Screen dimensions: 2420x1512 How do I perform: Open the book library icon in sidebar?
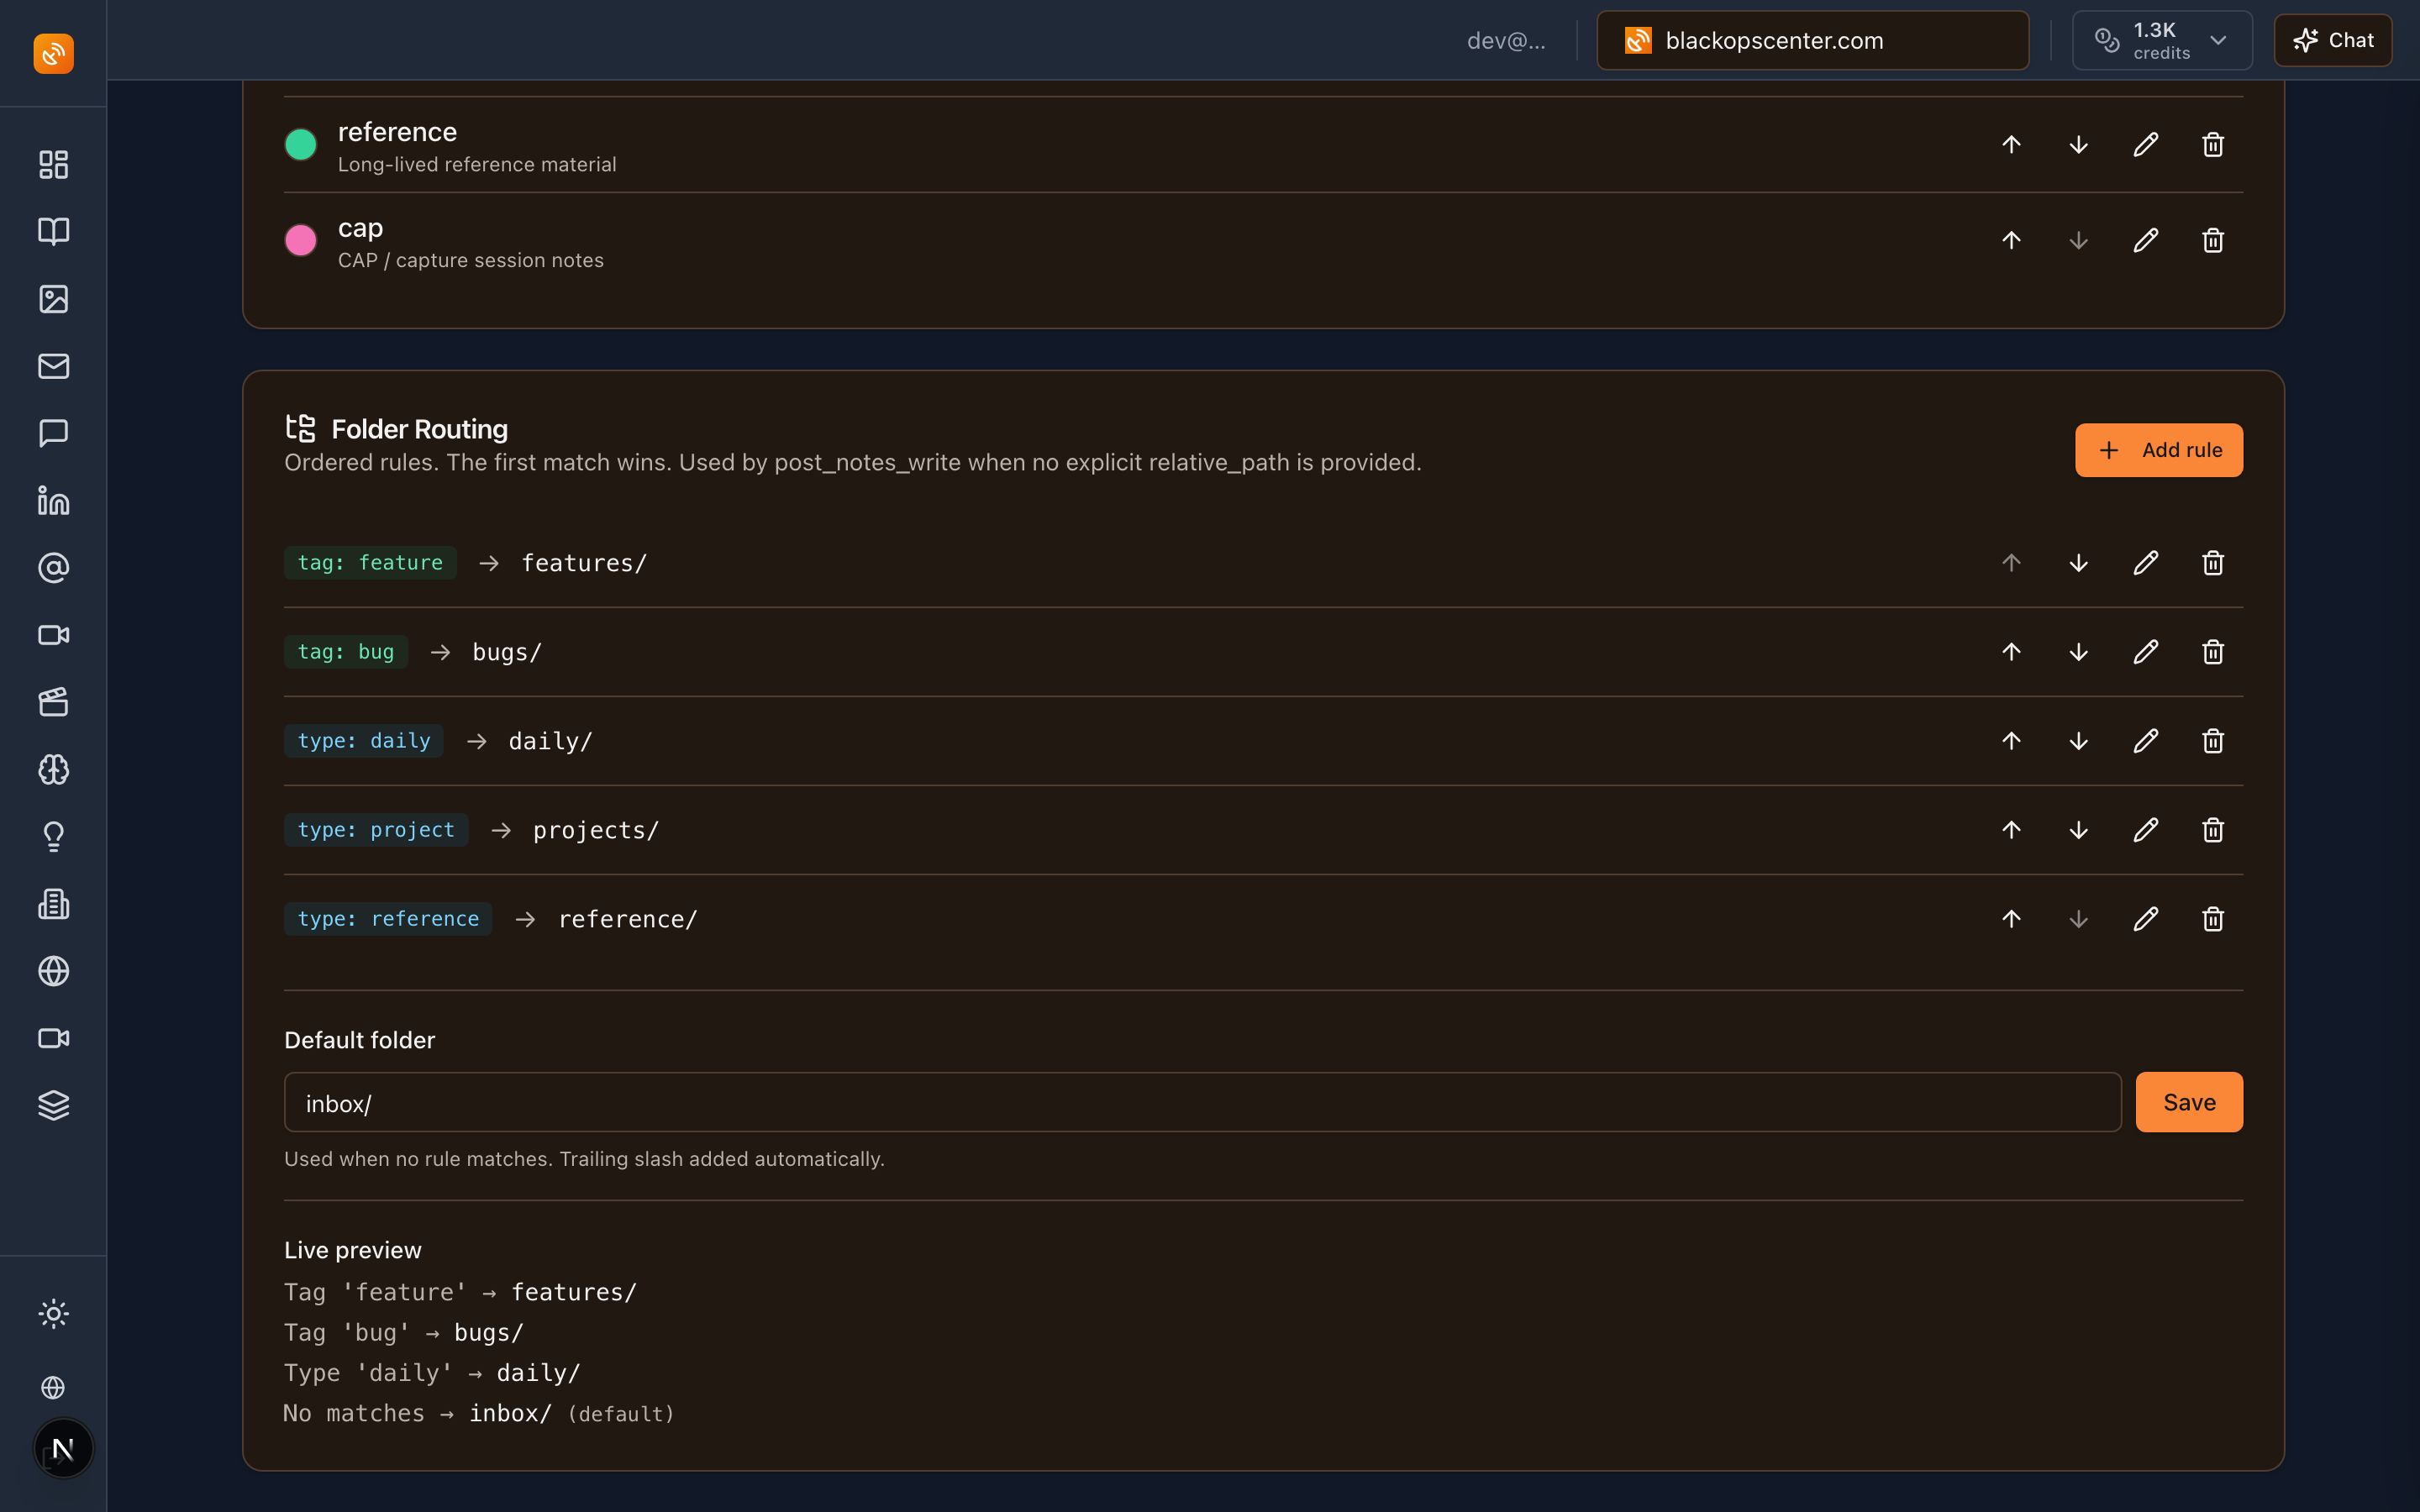pyautogui.click(x=53, y=231)
